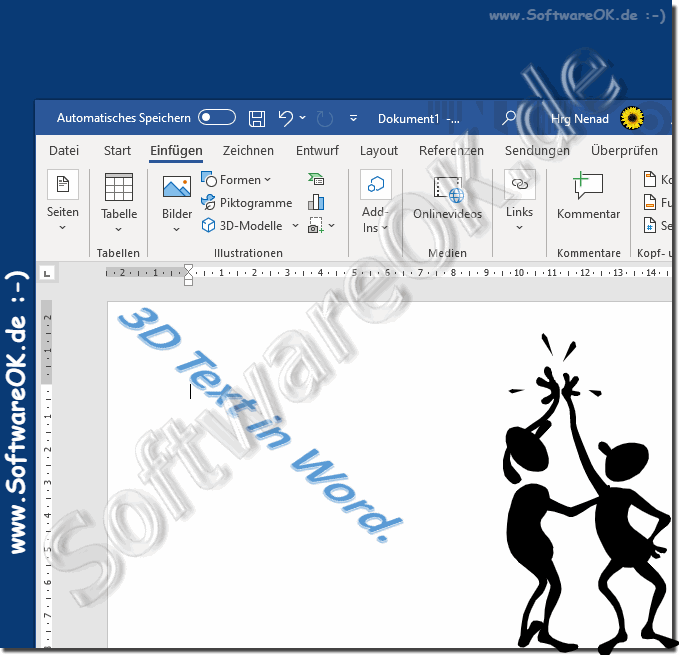Click the tab stop selector box

point(47,273)
